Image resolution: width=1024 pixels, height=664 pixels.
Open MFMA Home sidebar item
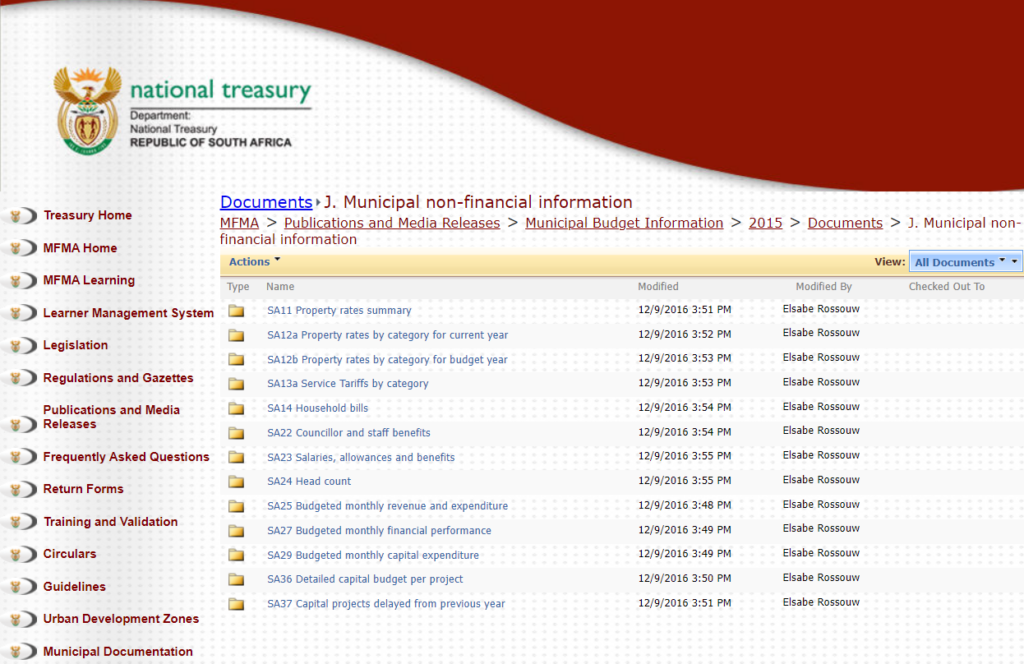80,248
